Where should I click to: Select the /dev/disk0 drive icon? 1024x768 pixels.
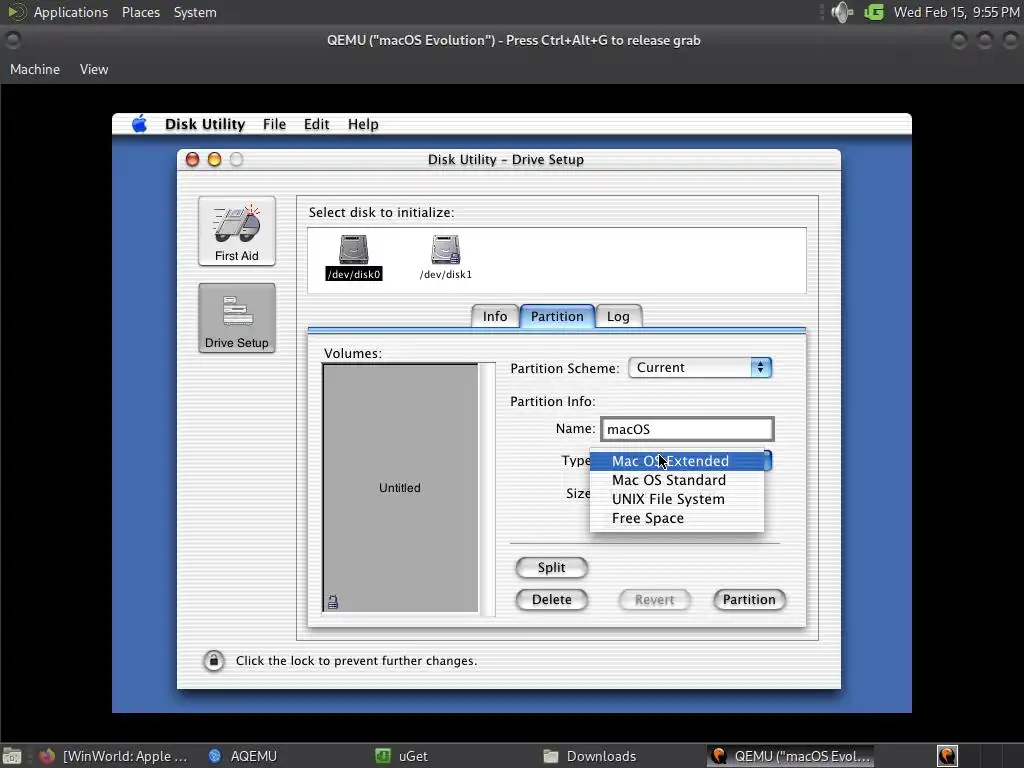(354, 258)
